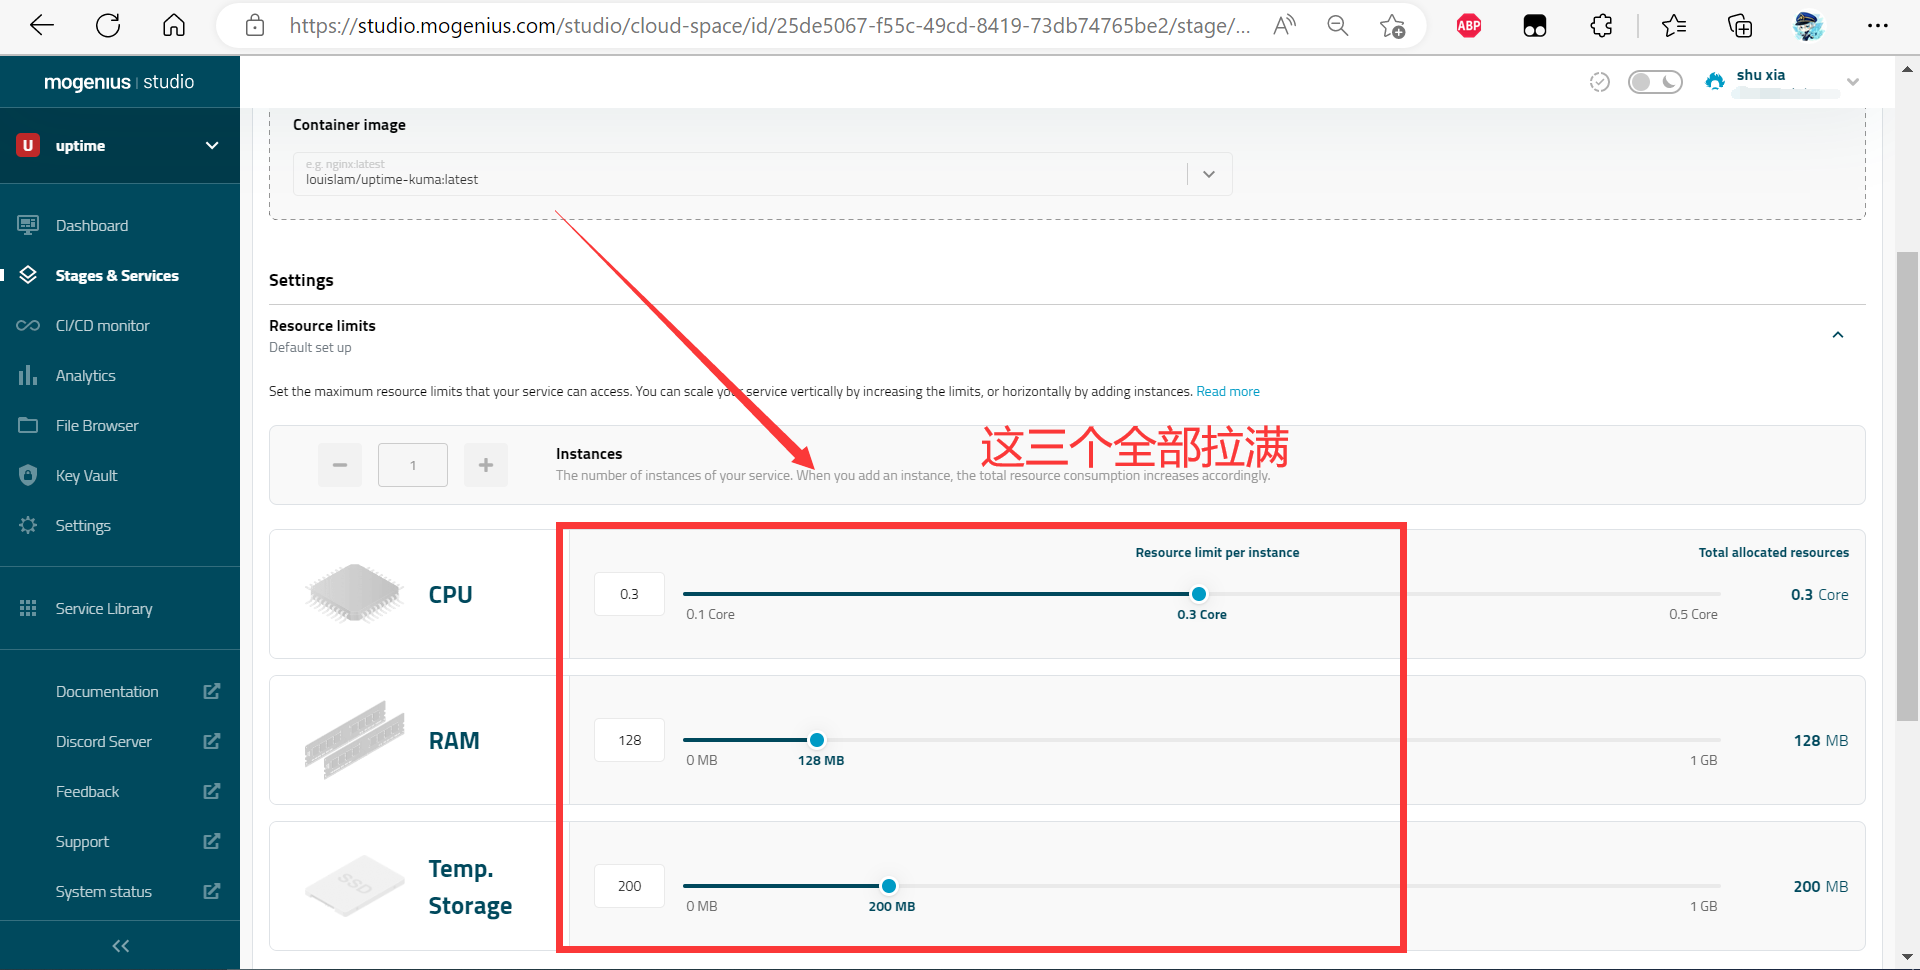The image size is (1920, 970).
Task: Click the Settings gear icon in sidebar
Action: click(28, 525)
